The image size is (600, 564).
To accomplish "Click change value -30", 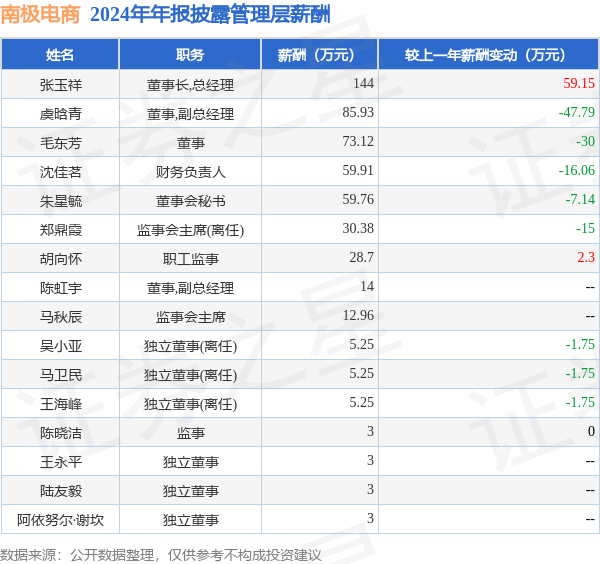I will pyautogui.click(x=585, y=141).
